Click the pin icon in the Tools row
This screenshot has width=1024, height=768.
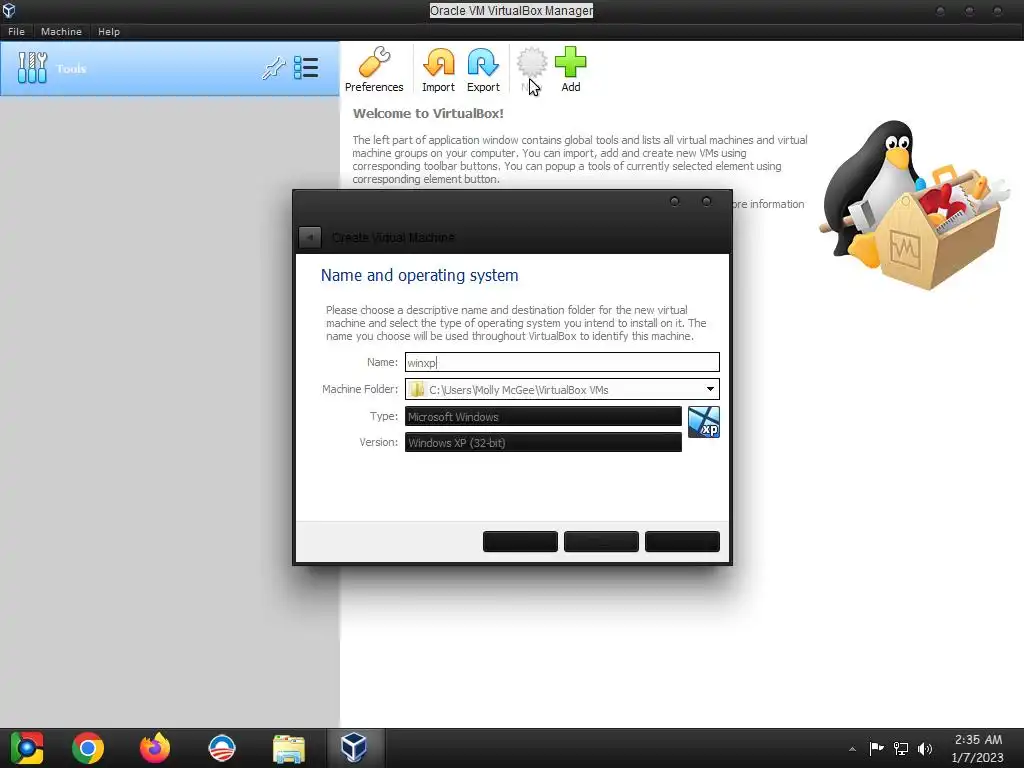274,68
